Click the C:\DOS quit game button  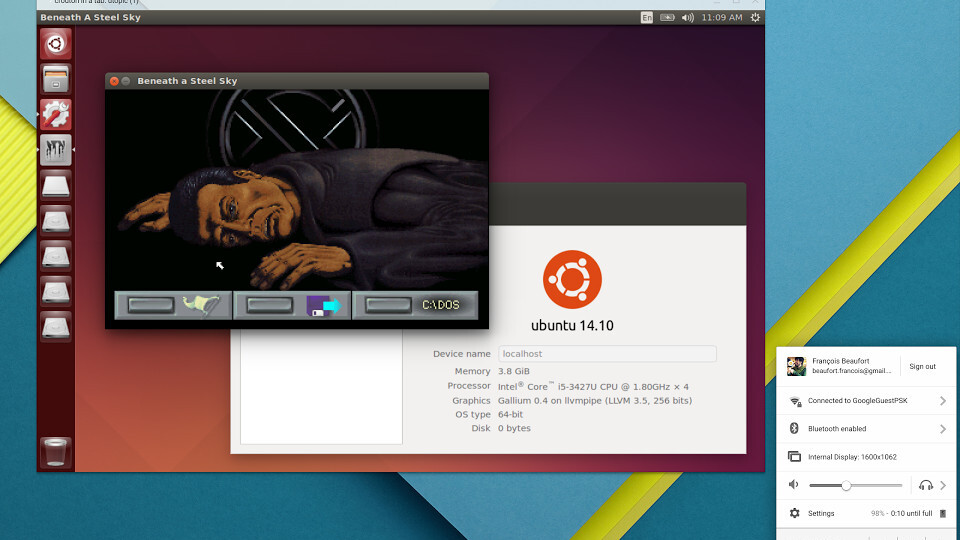coord(415,305)
